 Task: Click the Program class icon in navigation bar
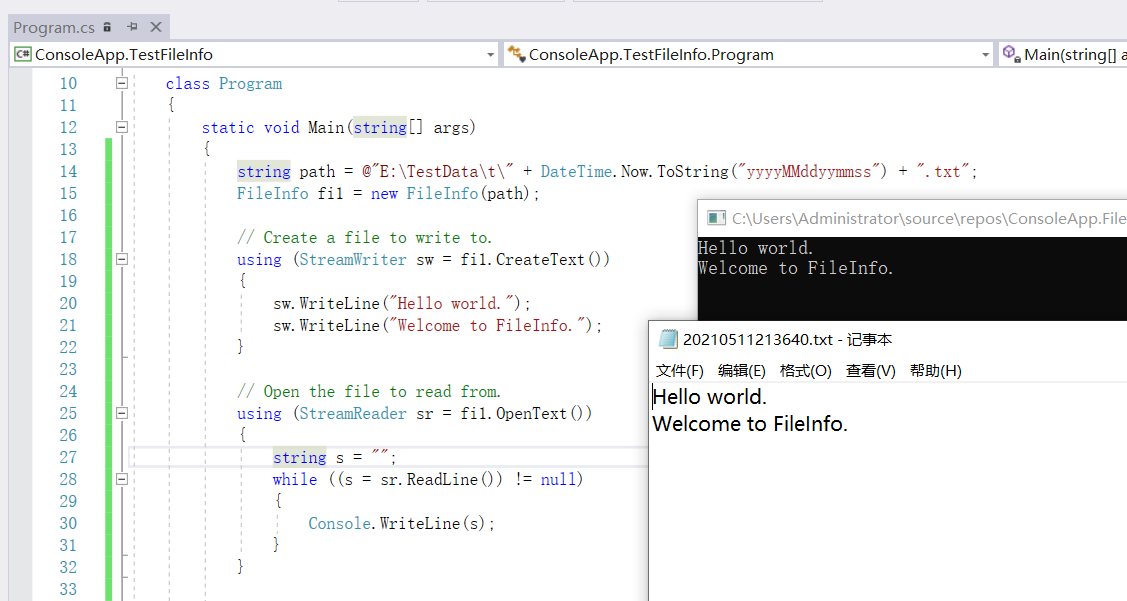[x=518, y=53]
